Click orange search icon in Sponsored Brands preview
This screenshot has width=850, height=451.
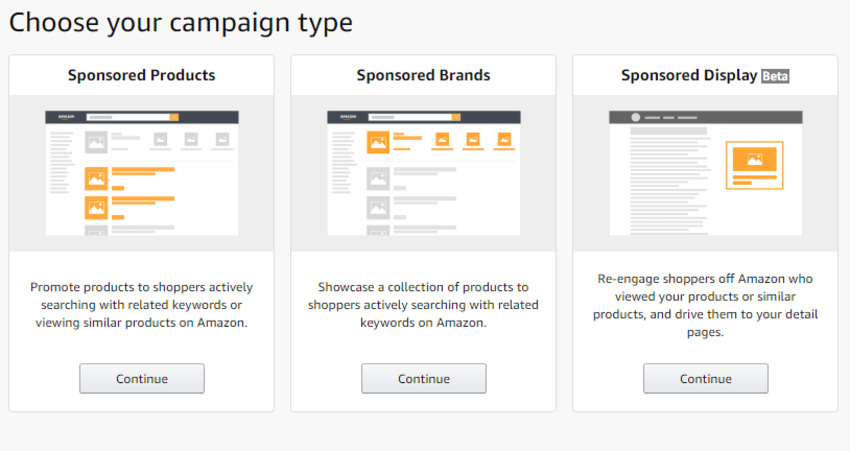456,117
